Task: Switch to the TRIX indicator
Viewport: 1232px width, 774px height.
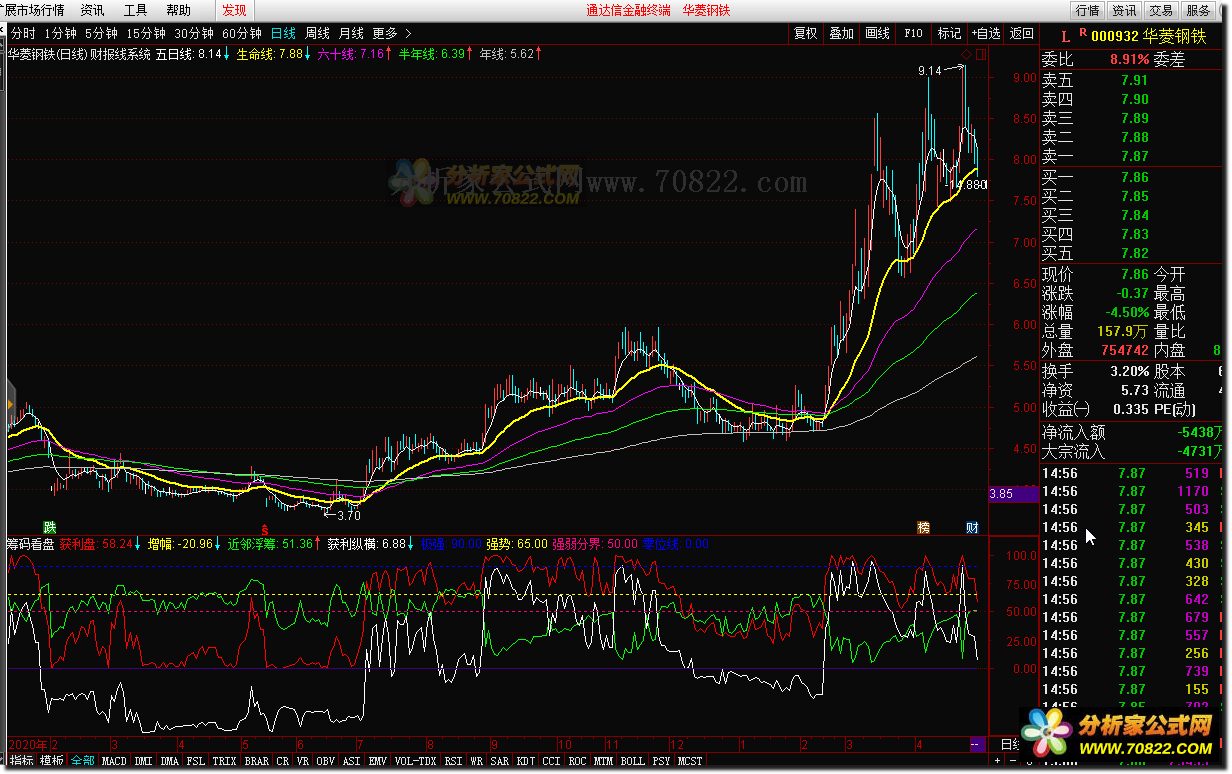Action: point(225,761)
